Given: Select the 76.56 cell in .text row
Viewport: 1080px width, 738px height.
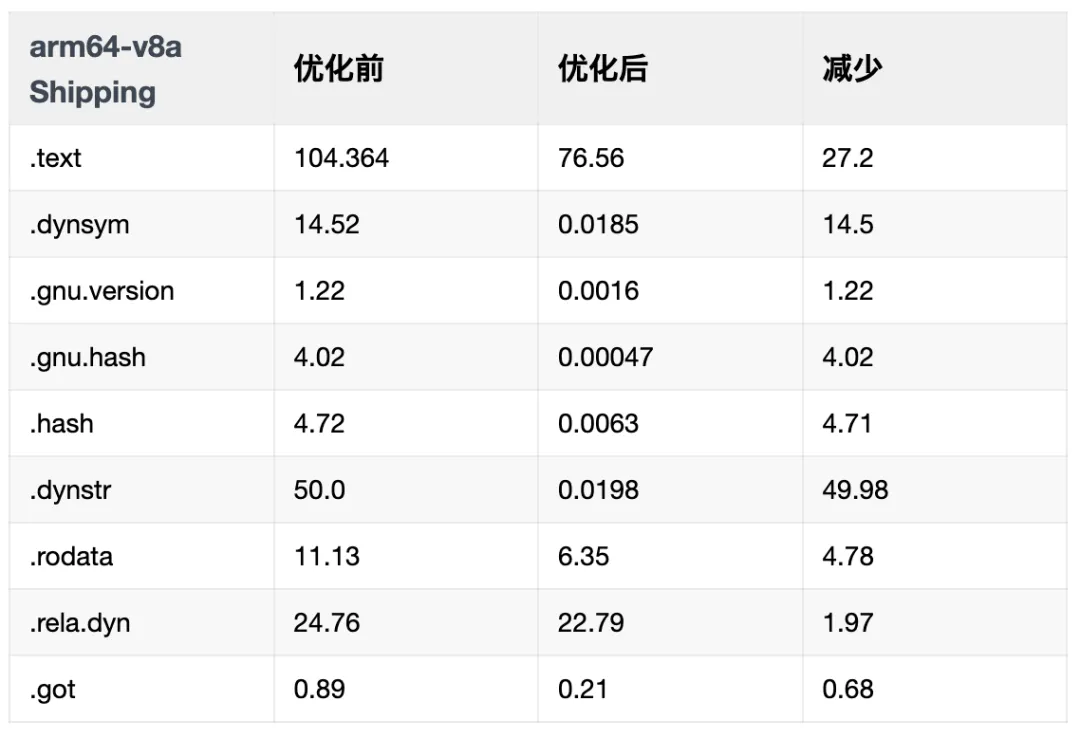Looking at the screenshot, I should [591, 158].
